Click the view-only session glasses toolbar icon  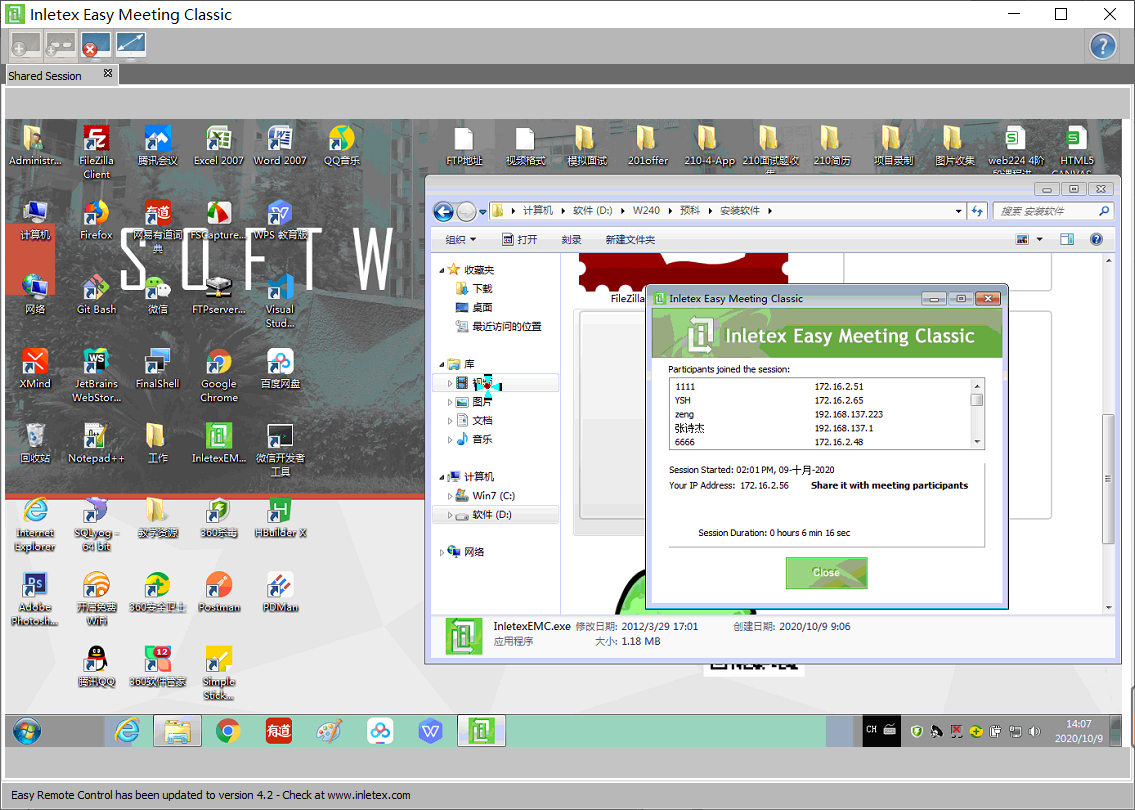tap(60, 46)
